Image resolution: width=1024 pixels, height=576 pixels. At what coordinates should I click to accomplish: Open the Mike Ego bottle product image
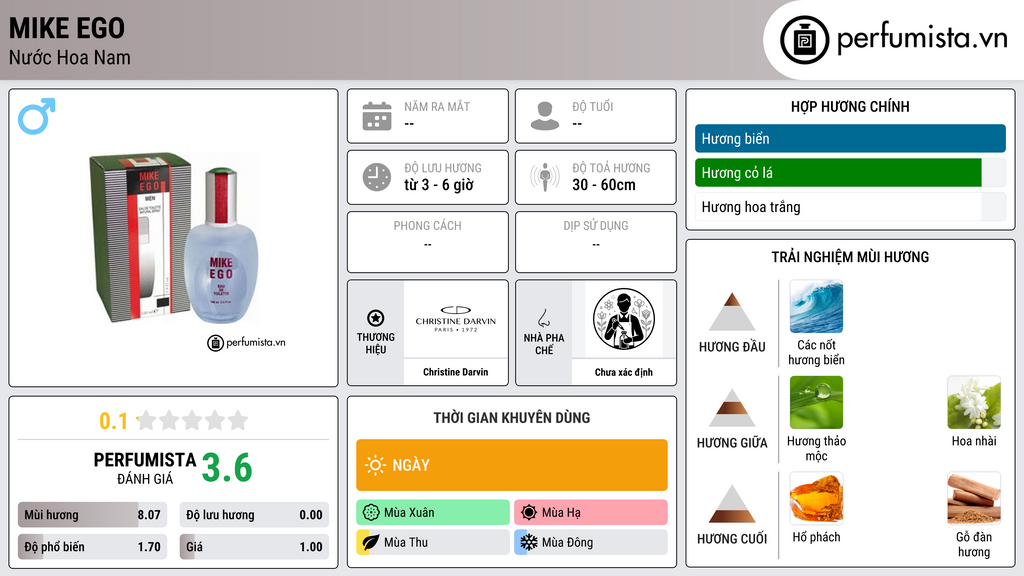(x=174, y=238)
